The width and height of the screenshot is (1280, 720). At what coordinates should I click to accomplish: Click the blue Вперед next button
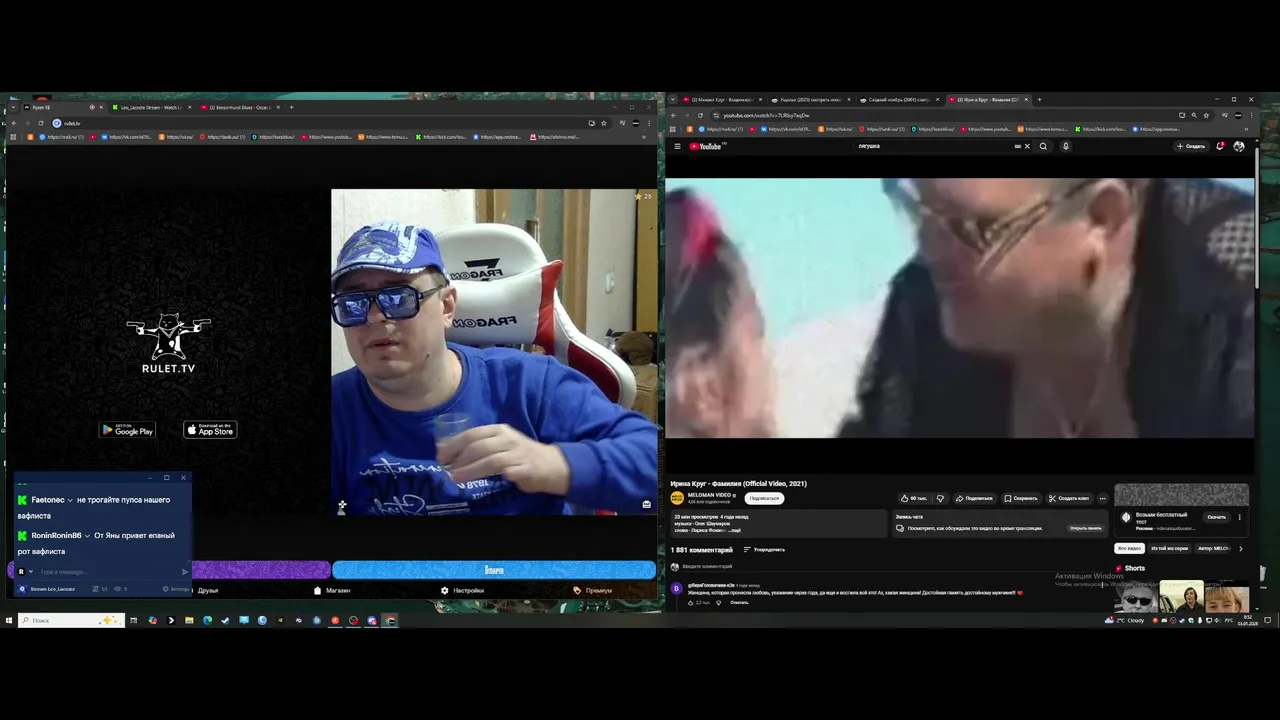coord(494,570)
